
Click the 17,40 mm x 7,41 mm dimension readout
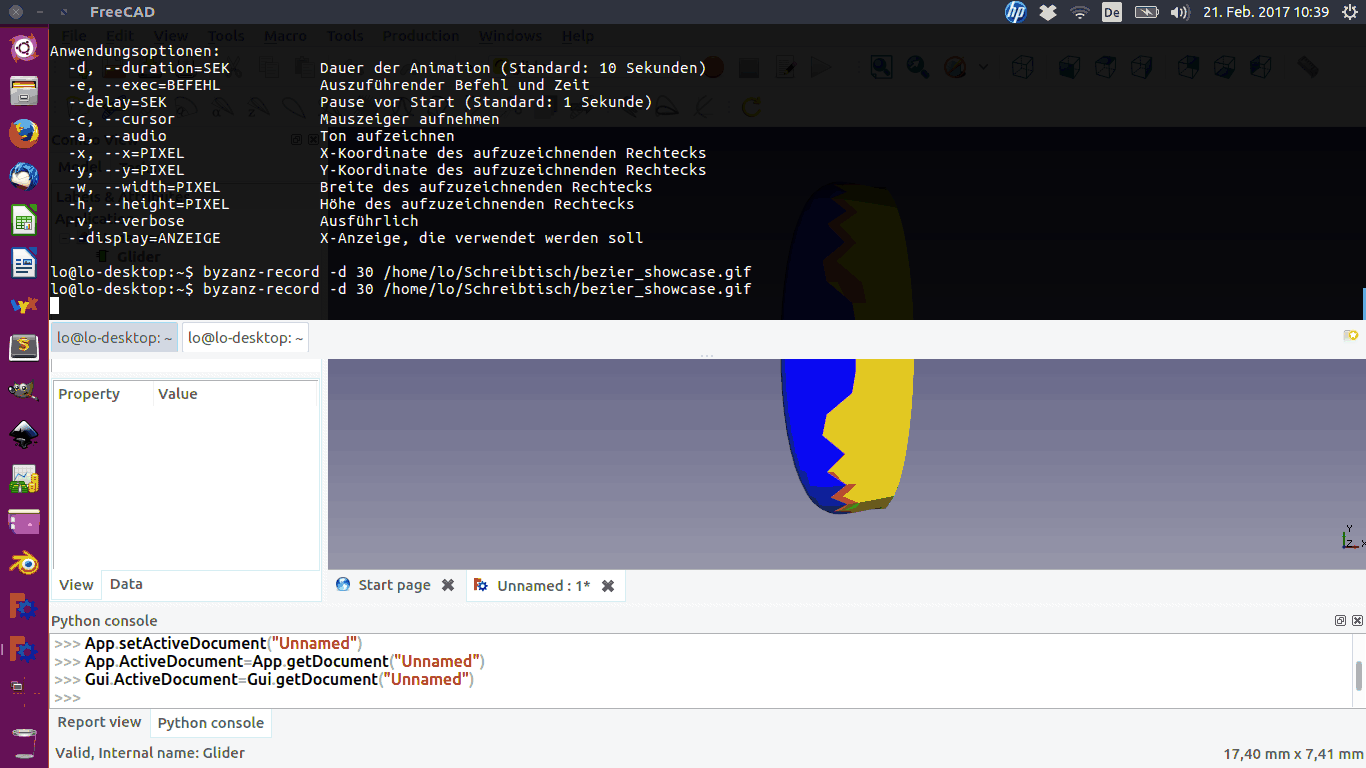tap(1292, 754)
